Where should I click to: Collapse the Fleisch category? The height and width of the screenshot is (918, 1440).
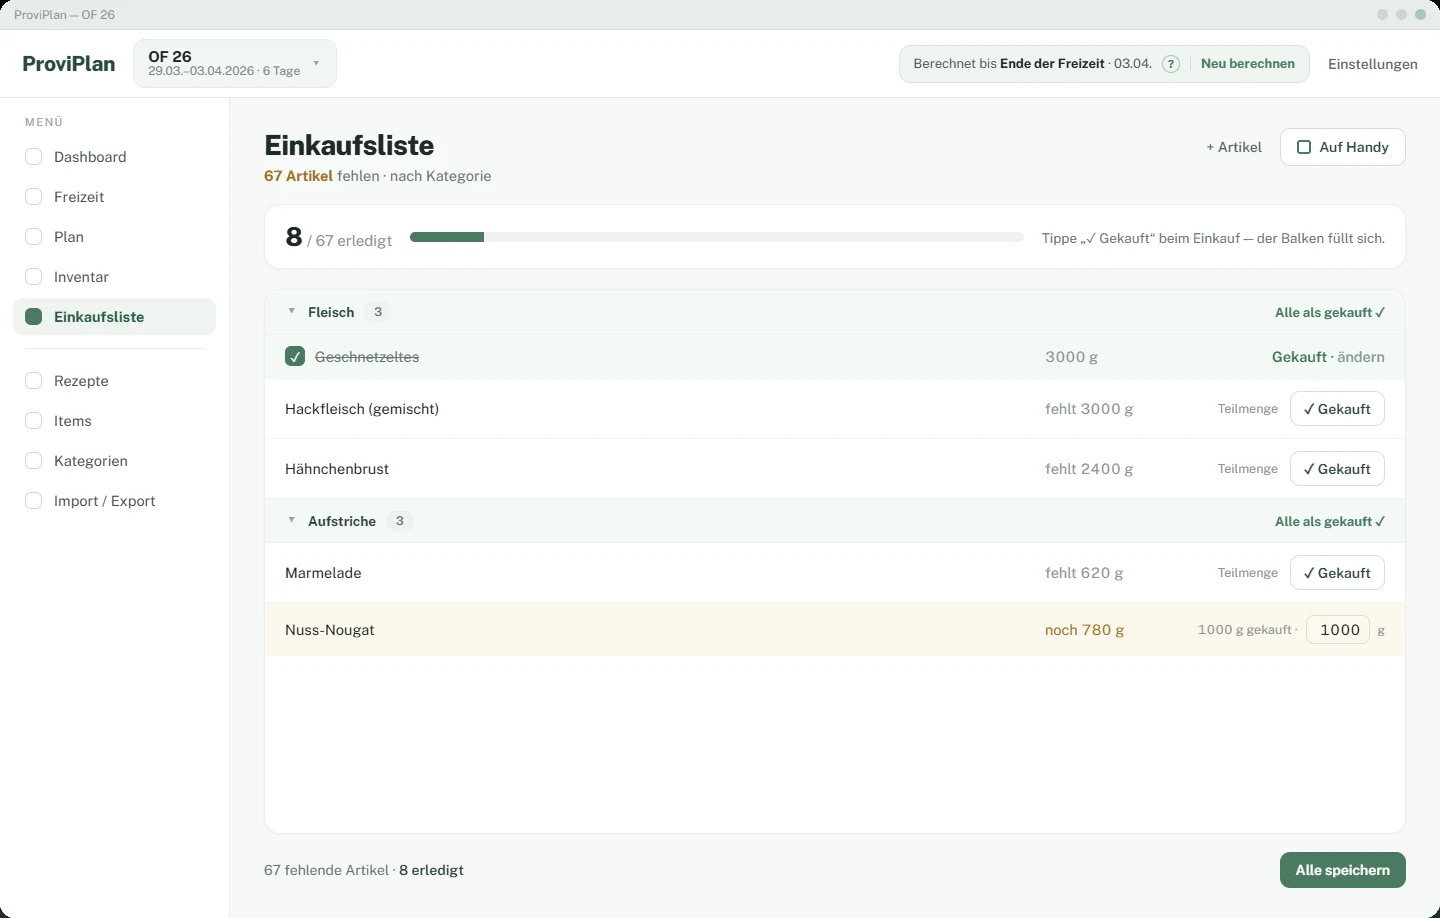(x=292, y=312)
